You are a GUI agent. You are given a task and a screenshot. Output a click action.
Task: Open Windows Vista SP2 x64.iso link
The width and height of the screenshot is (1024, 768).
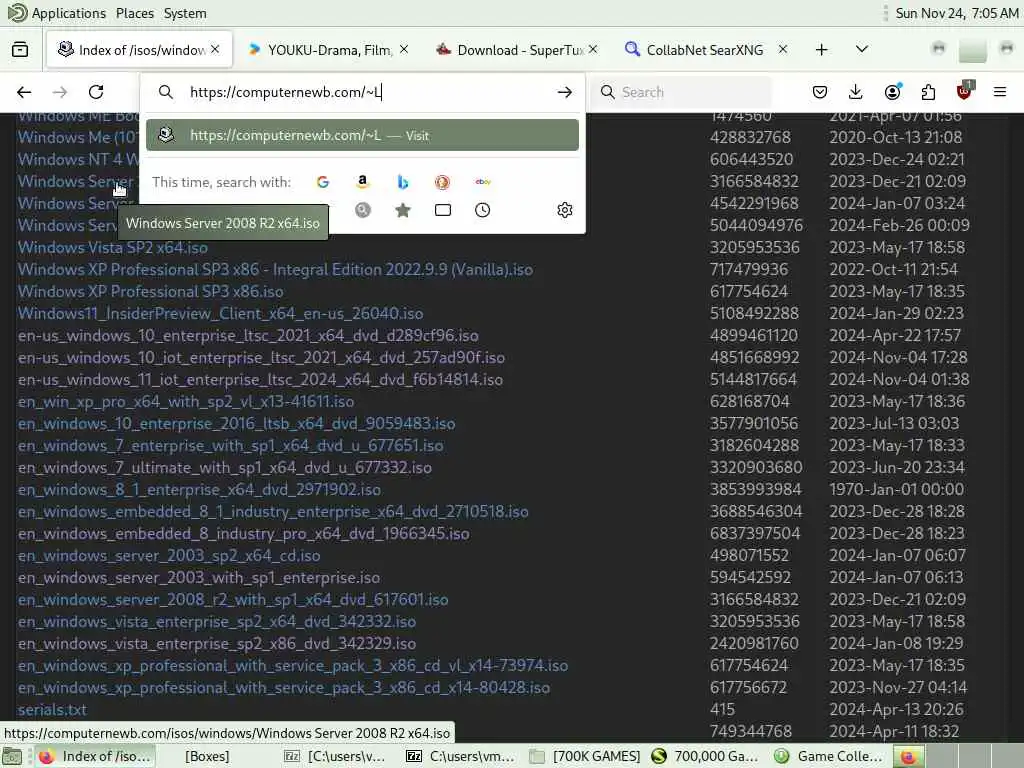pyautogui.click(x=113, y=248)
